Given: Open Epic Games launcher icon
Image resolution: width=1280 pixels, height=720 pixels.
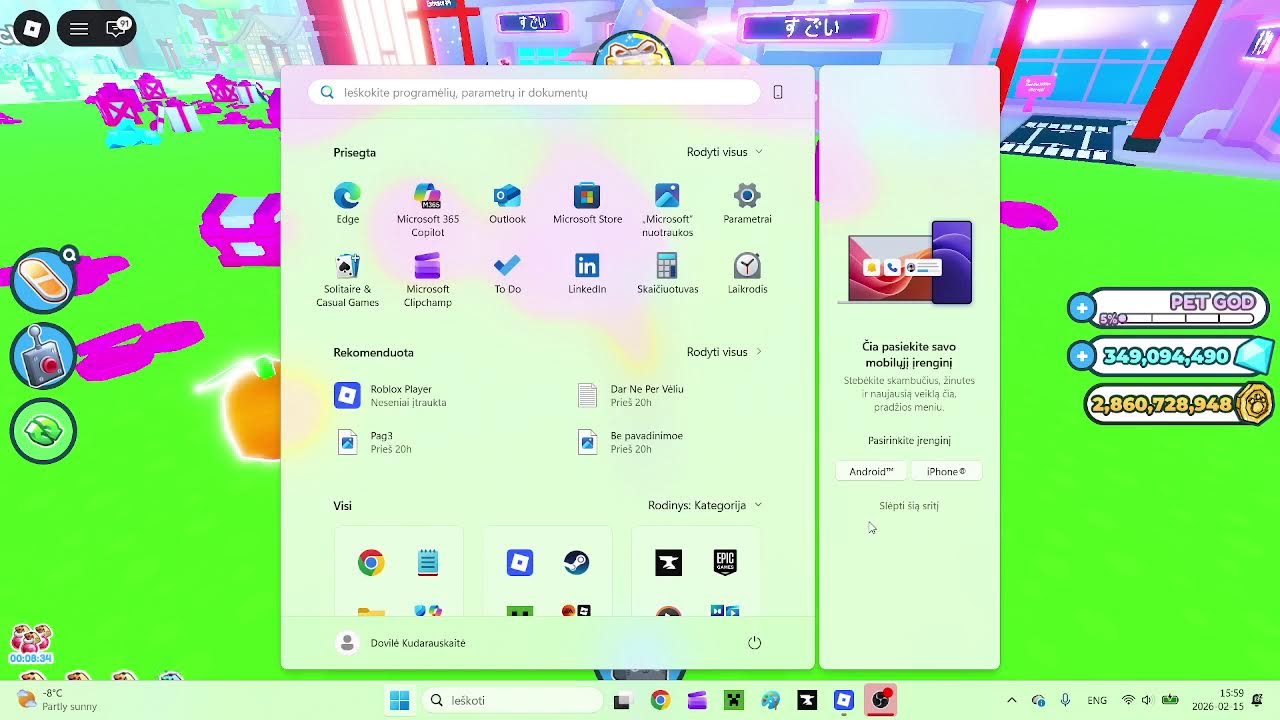Looking at the screenshot, I should click(x=725, y=563).
